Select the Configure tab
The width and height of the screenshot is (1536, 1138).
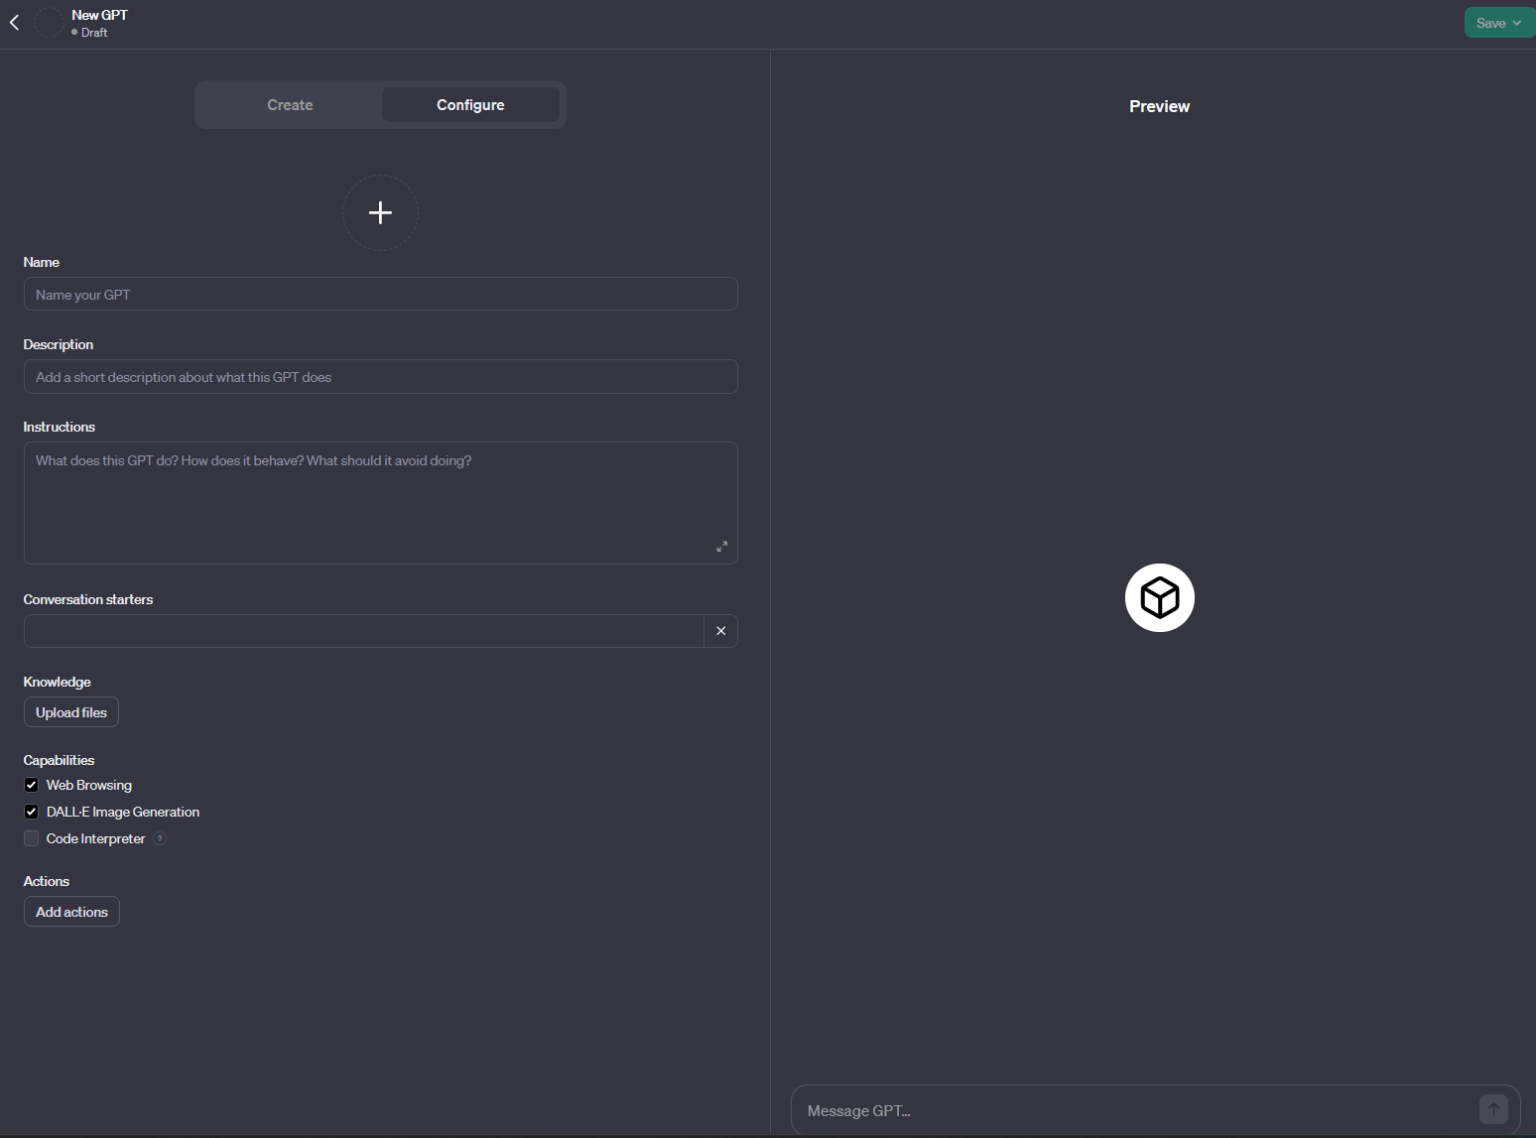[470, 104]
